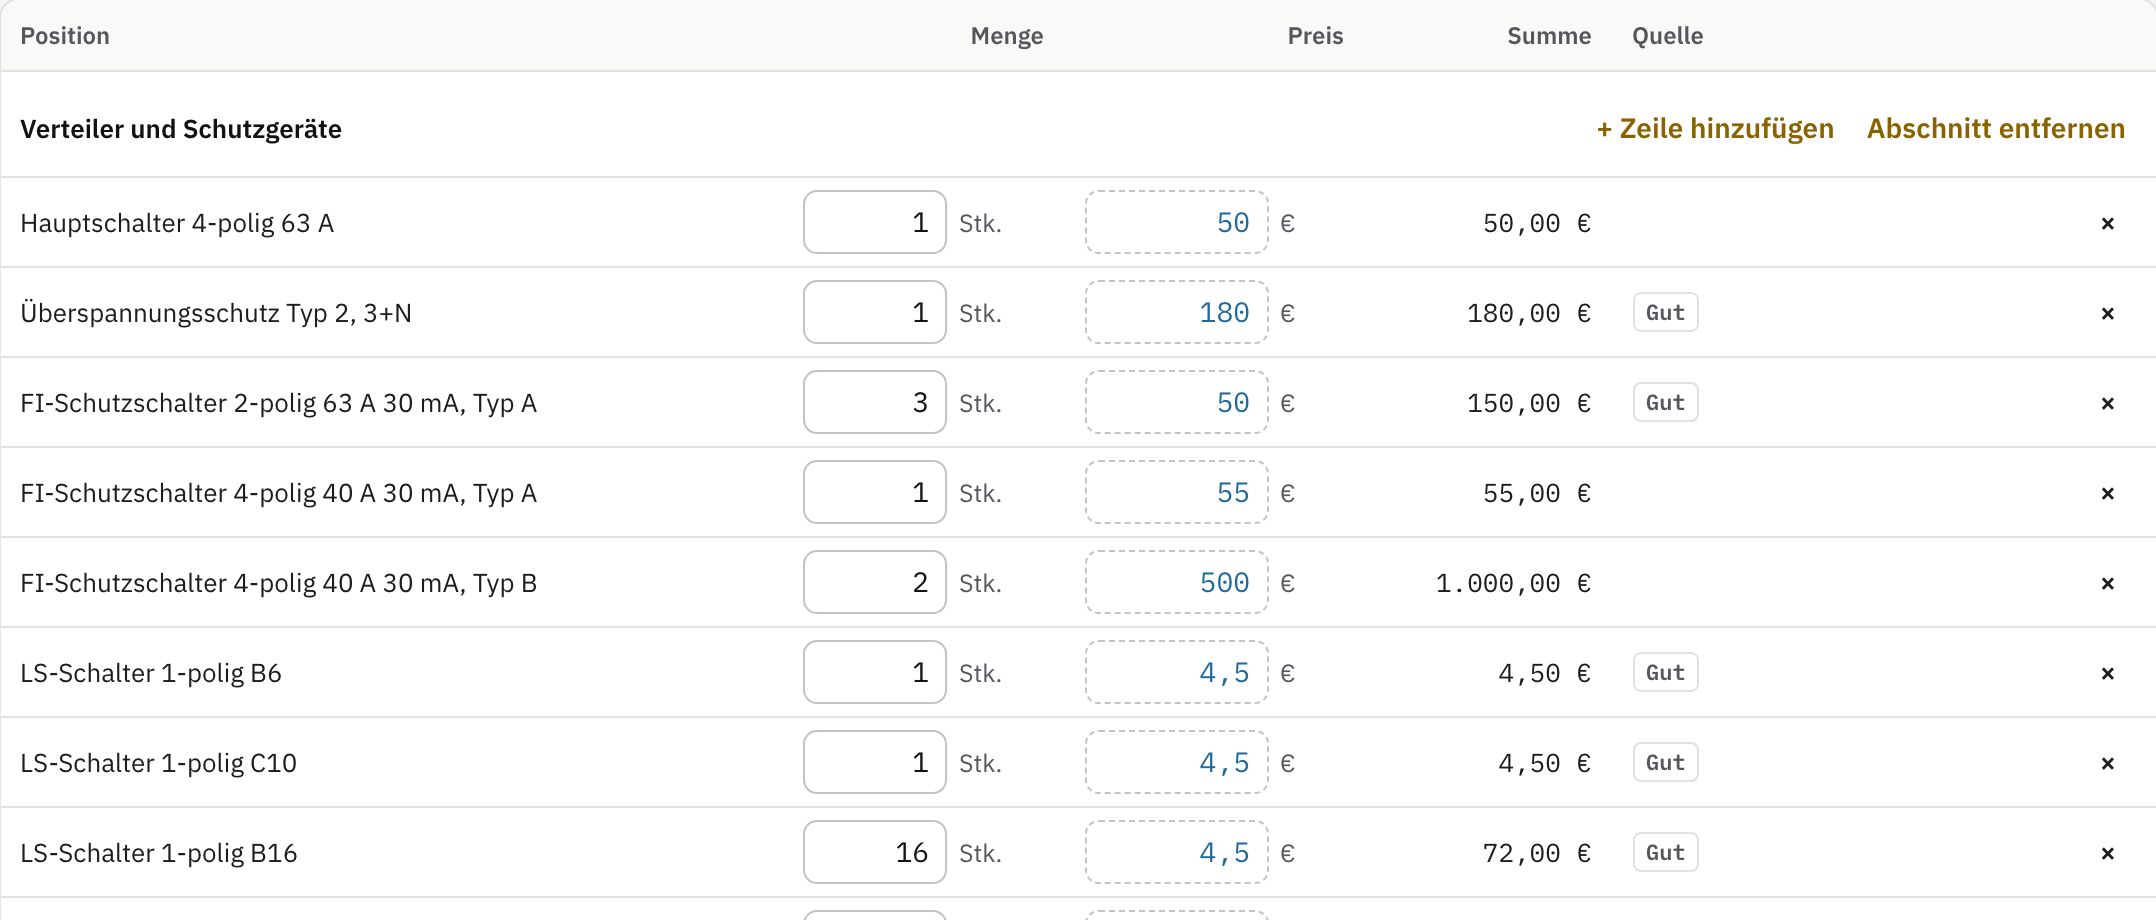The height and width of the screenshot is (920, 2156).
Task: Edit quantity for FI-Schutzschalter 4-polig Typ B
Action: click(x=875, y=582)
